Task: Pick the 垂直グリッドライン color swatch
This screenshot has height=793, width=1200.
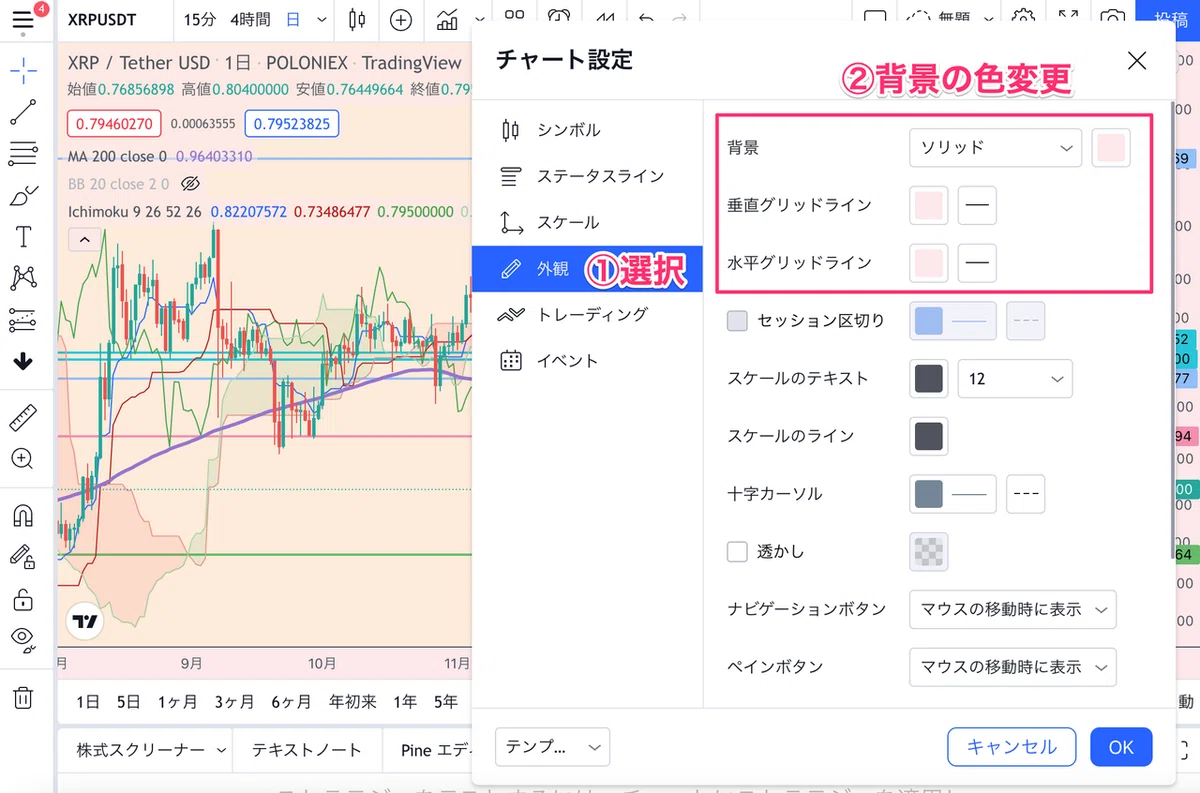Action: click(x=929, y=206)
